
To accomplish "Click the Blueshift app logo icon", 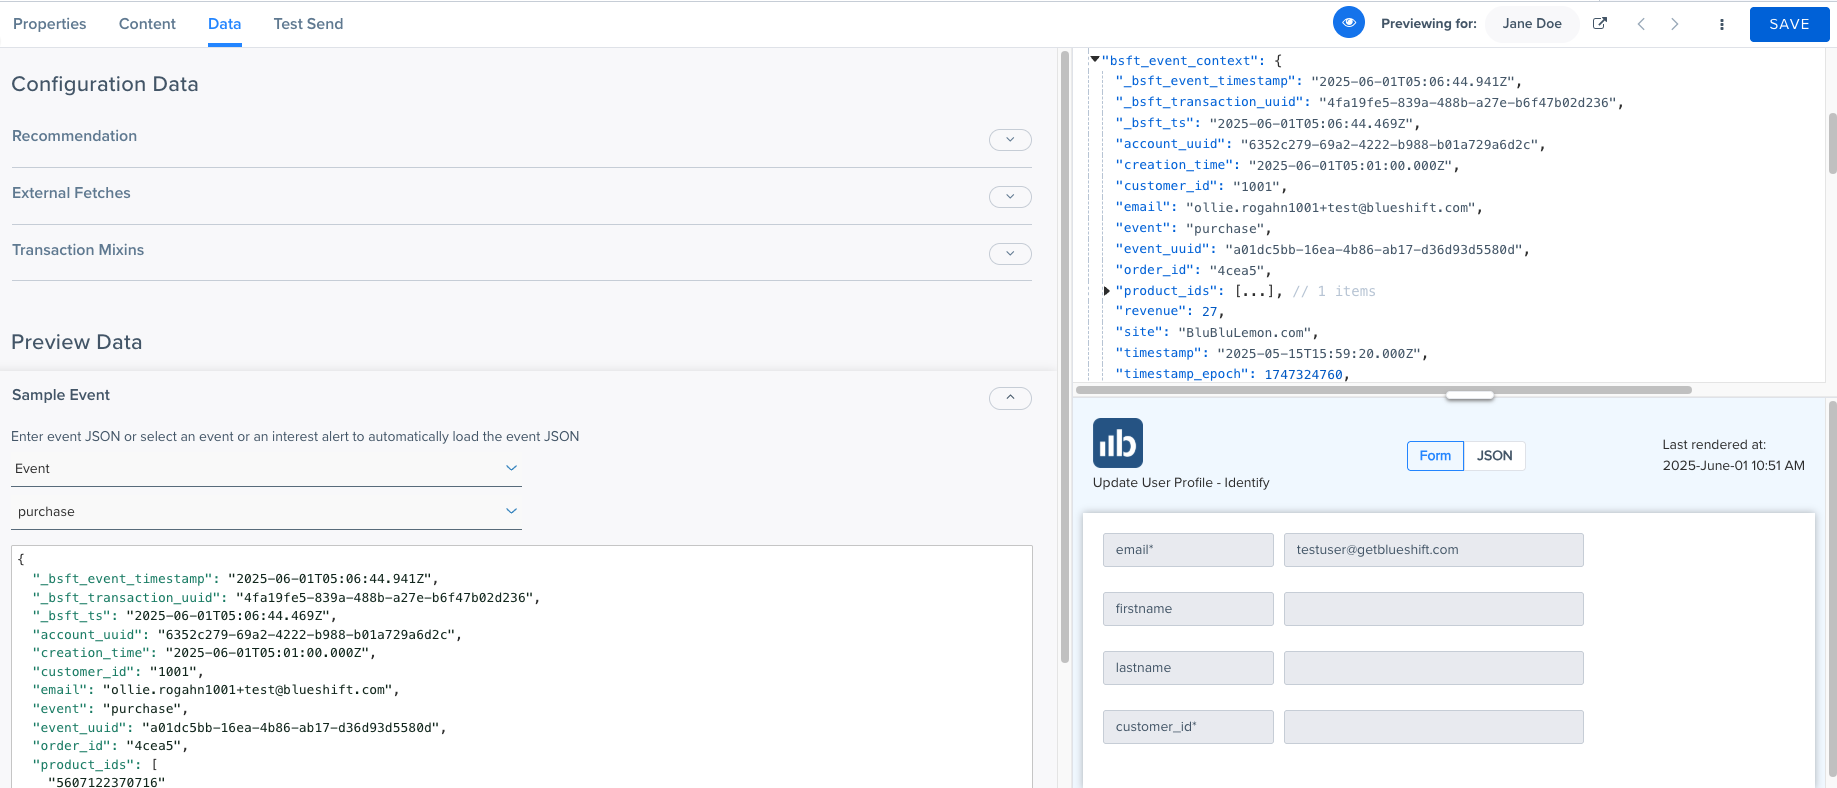I will coord(1118,443).
